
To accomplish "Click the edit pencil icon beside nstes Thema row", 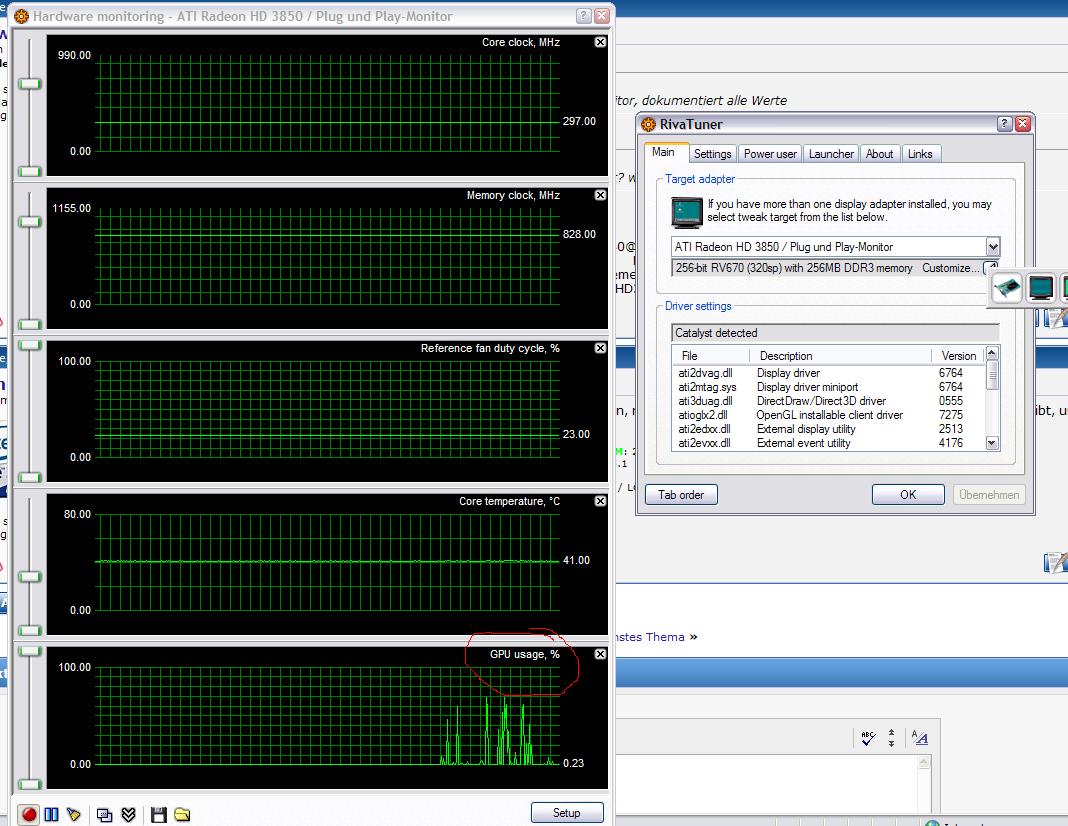I will pos(1055,562).
